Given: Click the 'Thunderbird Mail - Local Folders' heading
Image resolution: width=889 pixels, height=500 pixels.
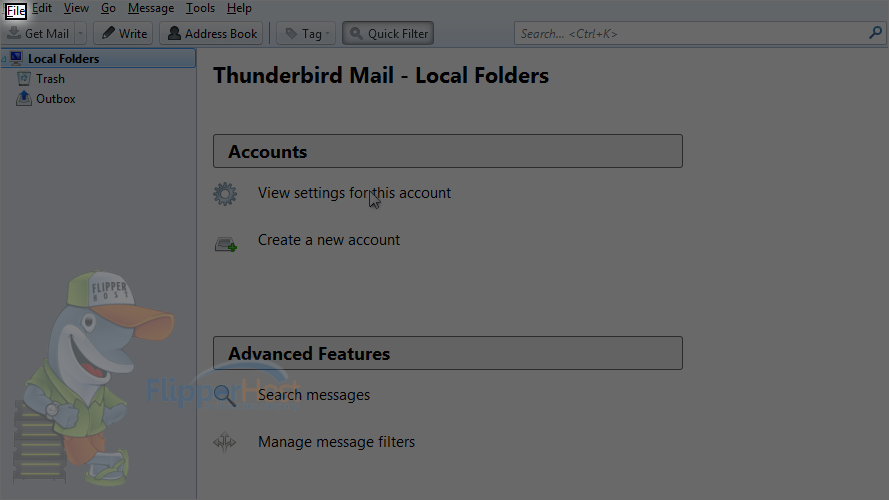Looking at the screenshot, I should 381,75.
